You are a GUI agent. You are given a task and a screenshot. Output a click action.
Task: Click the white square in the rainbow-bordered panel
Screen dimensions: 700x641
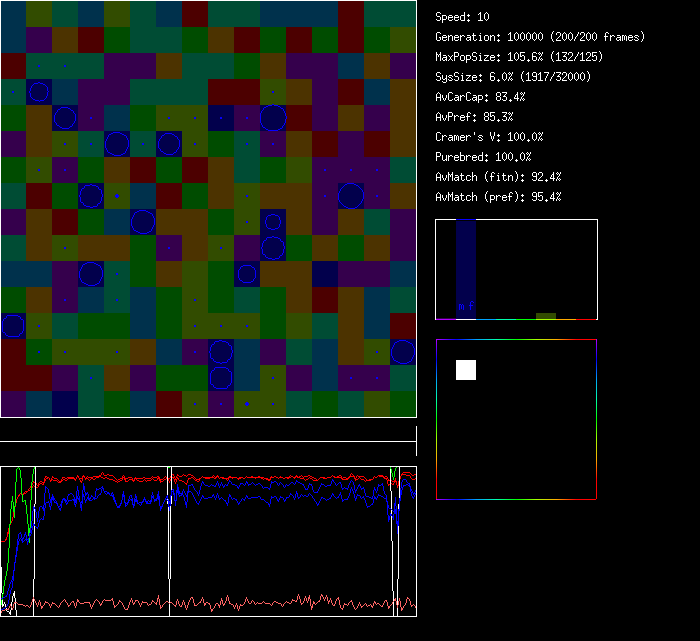click(466, 370)
